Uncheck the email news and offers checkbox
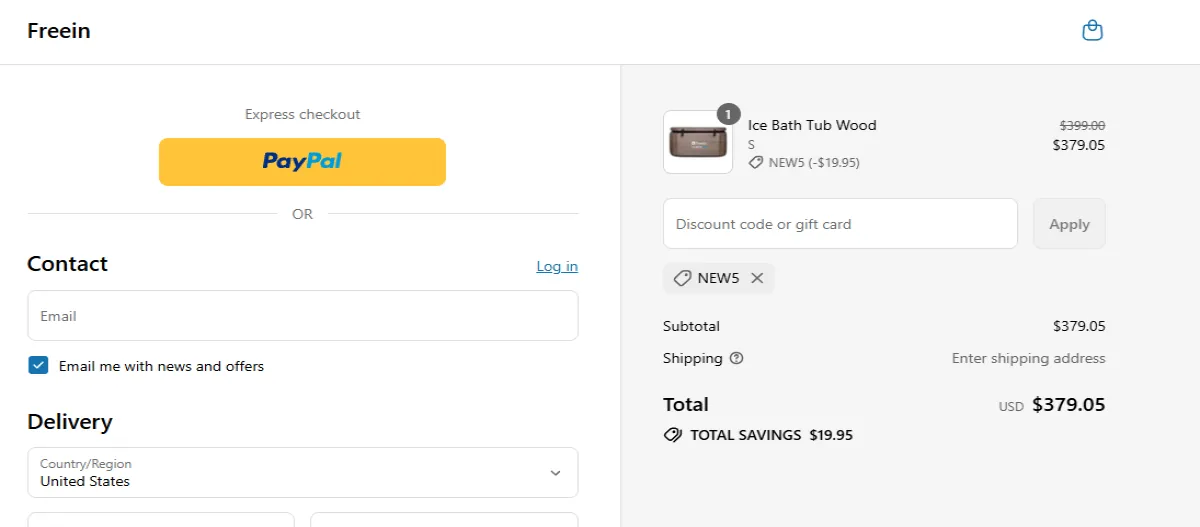The image size is (1200, 527). pyautogui.click(x=38, y=366)
